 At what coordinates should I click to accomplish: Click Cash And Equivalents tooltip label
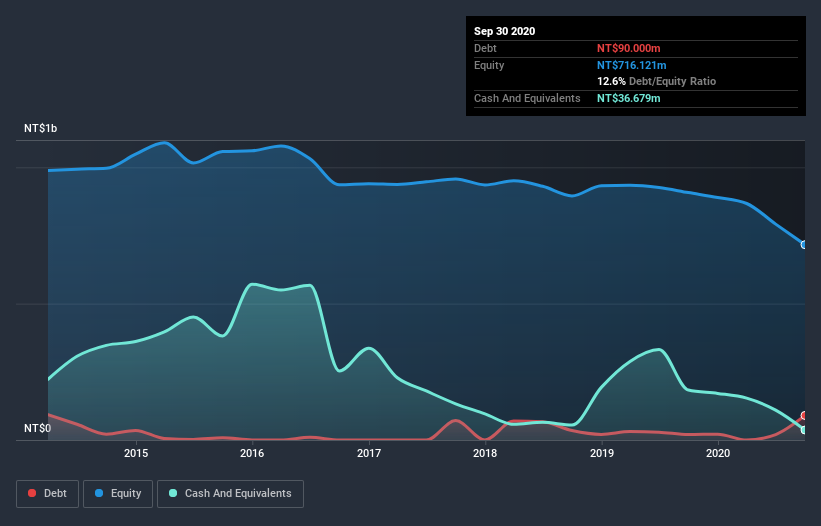click(527, 98)
